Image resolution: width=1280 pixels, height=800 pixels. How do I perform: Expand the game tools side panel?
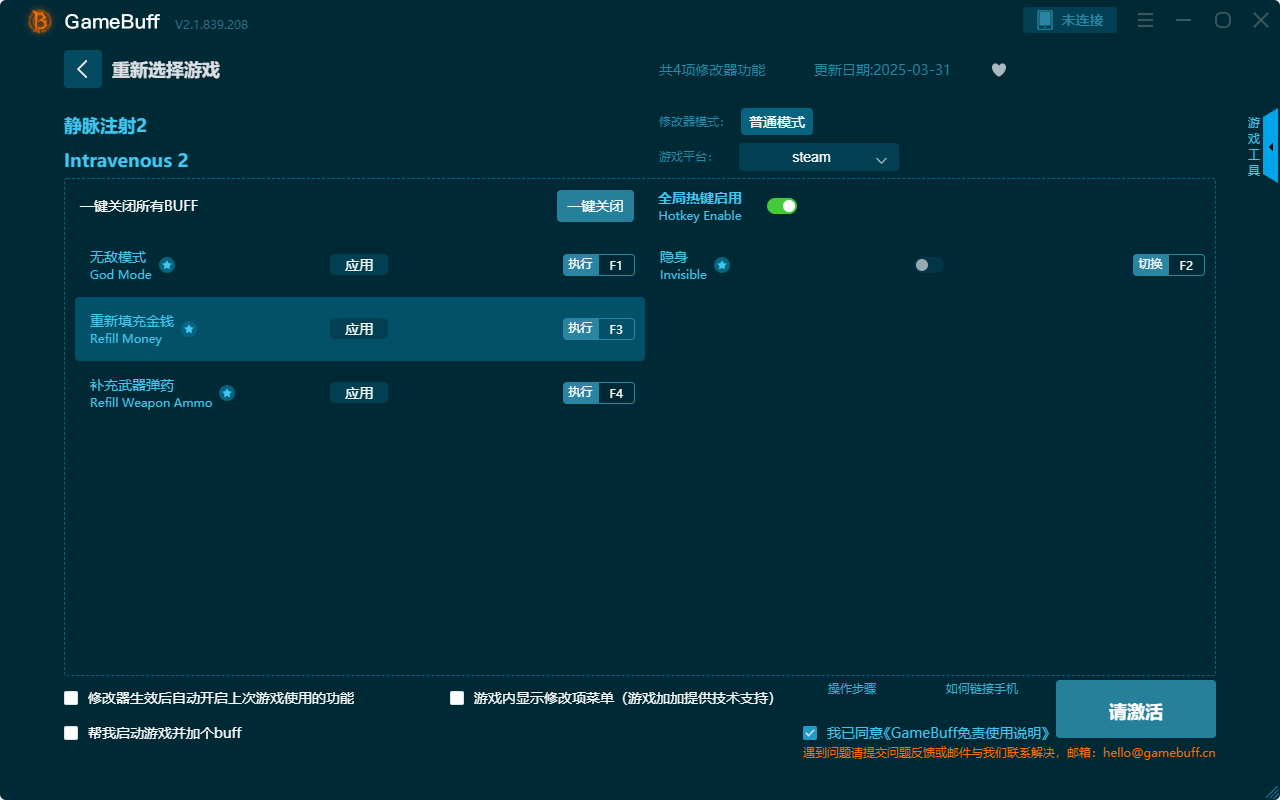pyautogui.click(x=1269, y=146)
